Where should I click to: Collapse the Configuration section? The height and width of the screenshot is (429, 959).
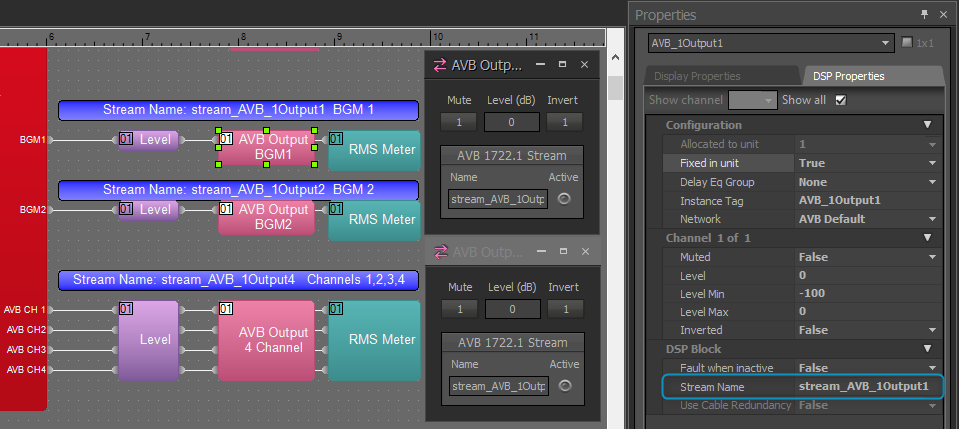pyautogui.click(x=927, y=125)
